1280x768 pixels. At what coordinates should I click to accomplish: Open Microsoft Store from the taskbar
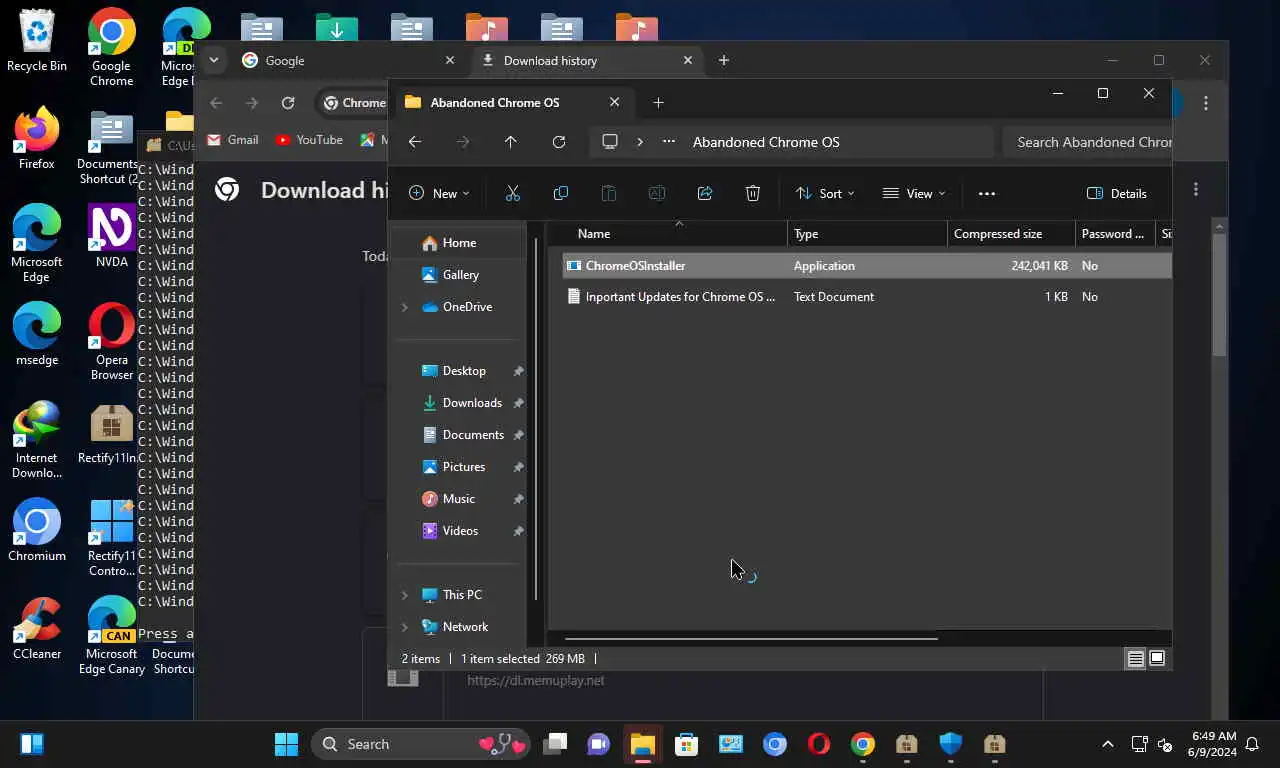coord(686,744)
